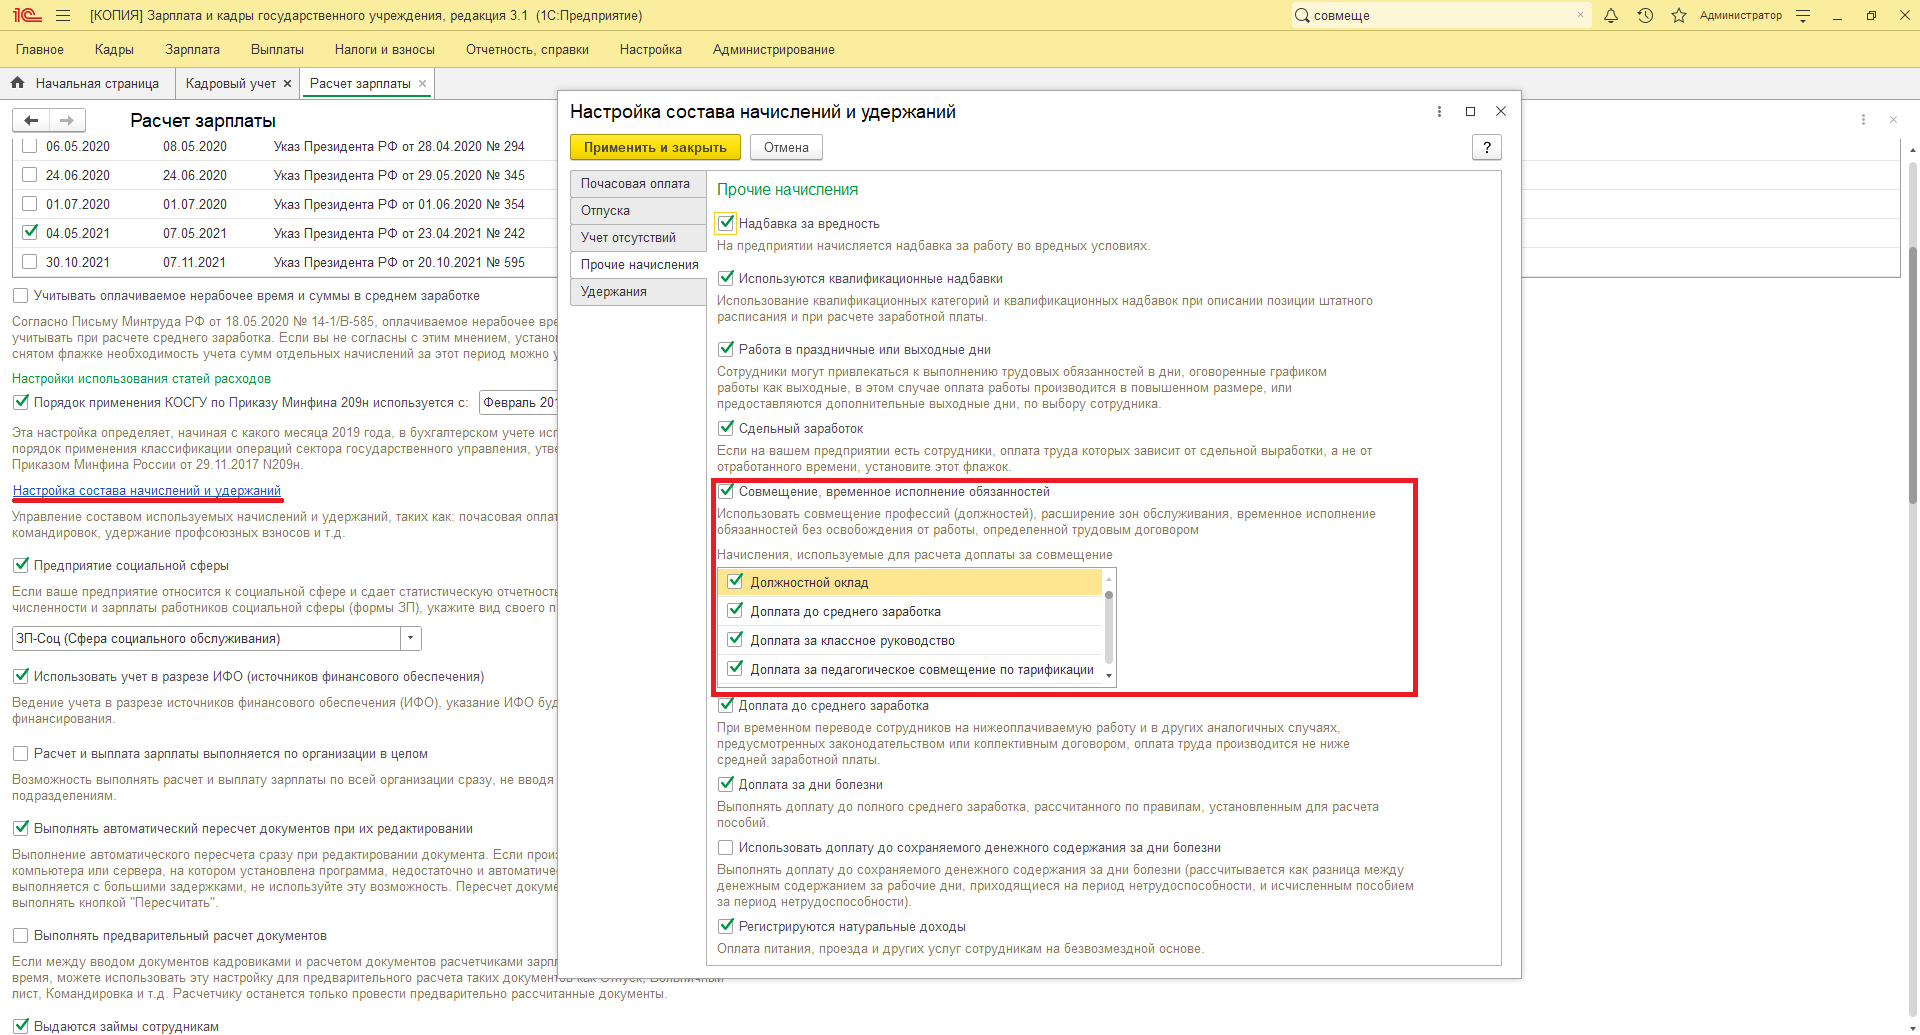The width and height of the screenshot is (1920, 1035).
Task: Open the Кадры menu
Action: 114,49
